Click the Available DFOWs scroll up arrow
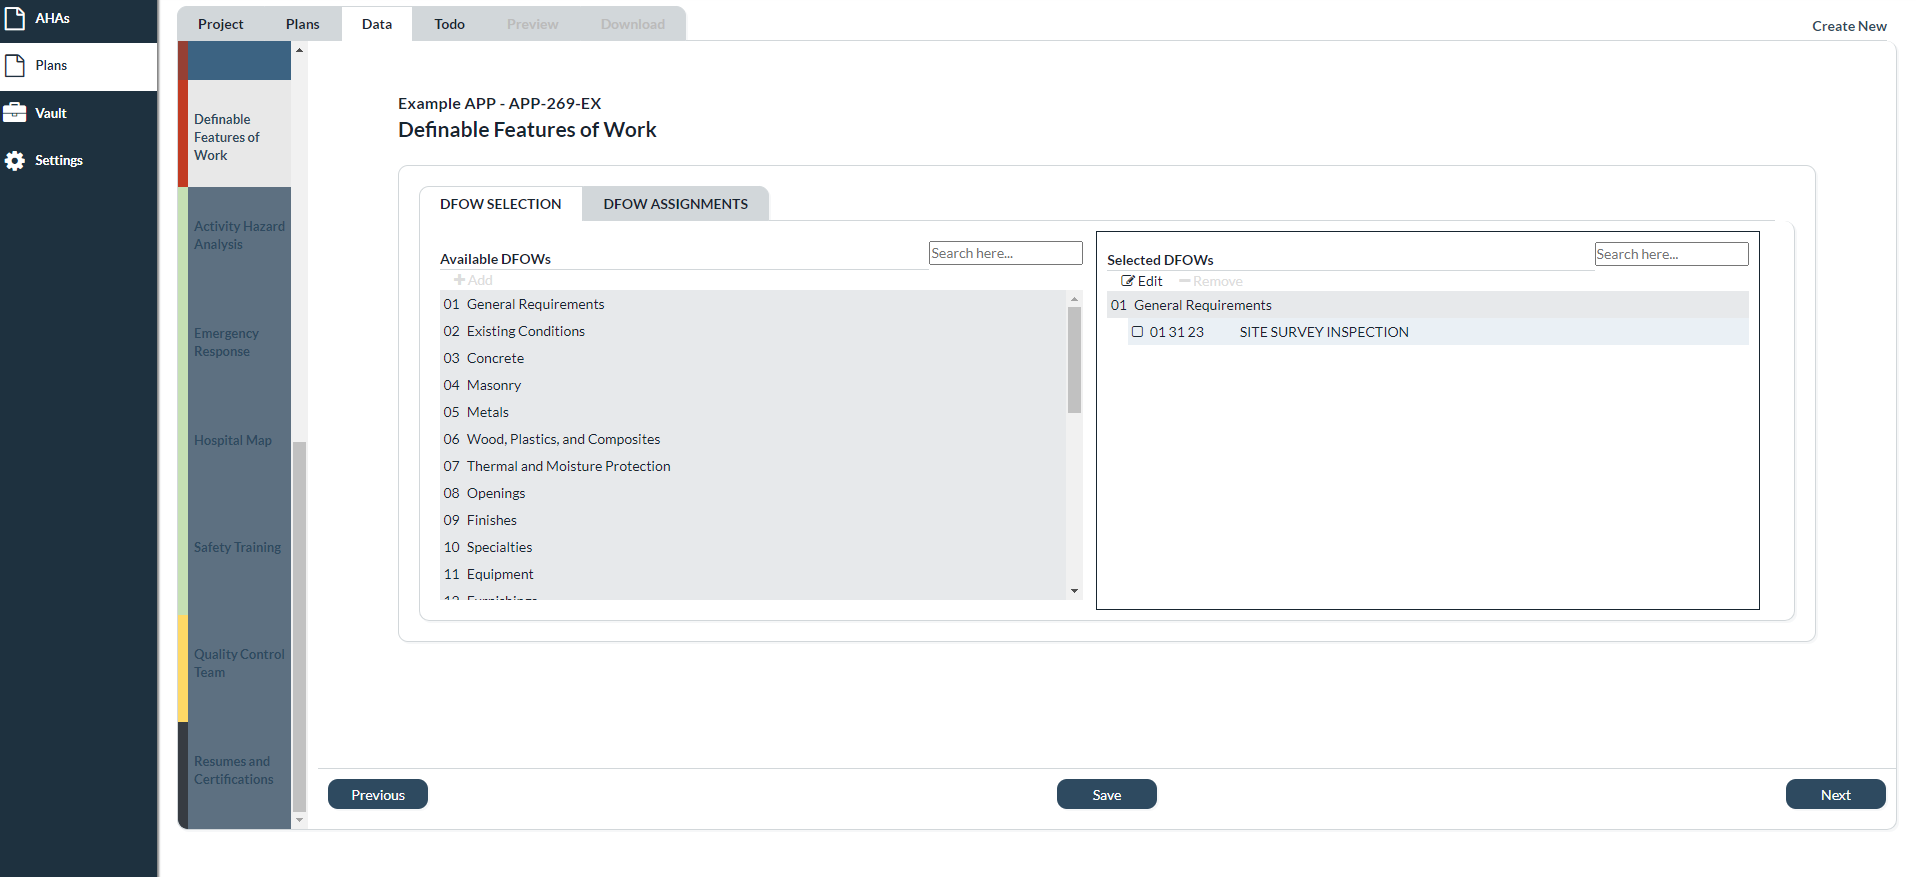Screen dimensions: 1917x877 [x=1074, y=299]
